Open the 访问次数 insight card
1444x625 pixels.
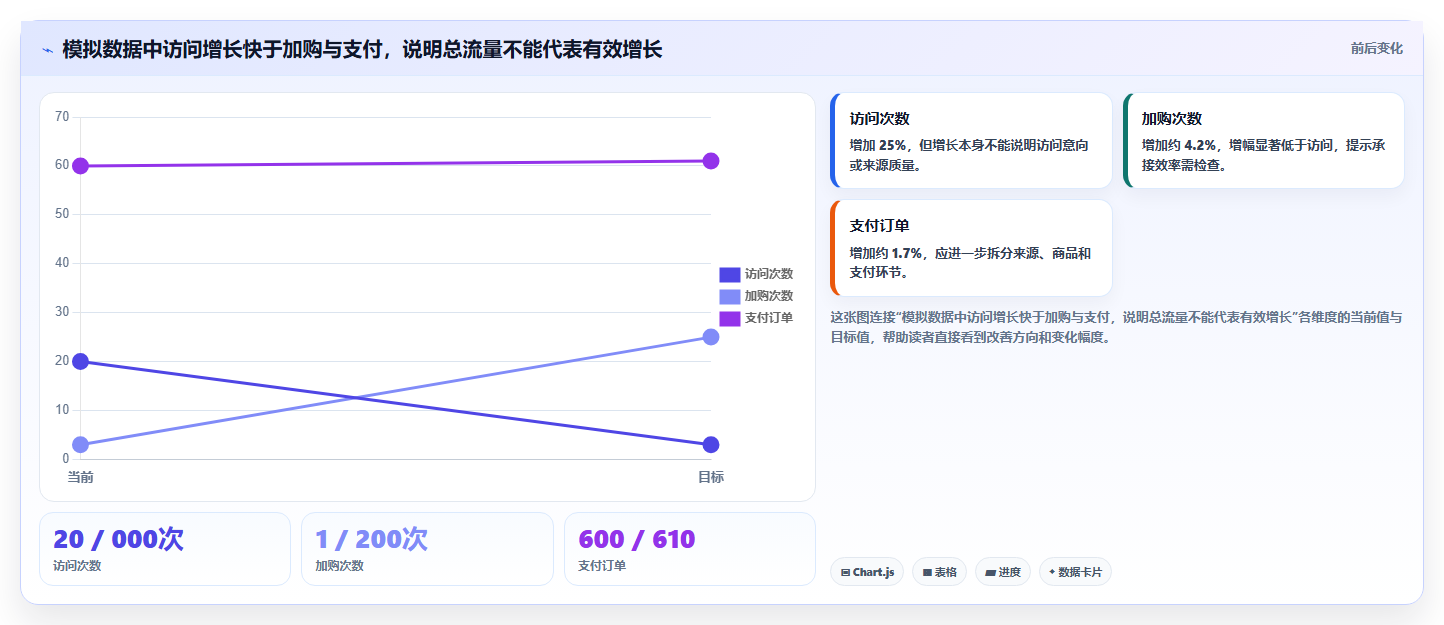tap(971, 141)
